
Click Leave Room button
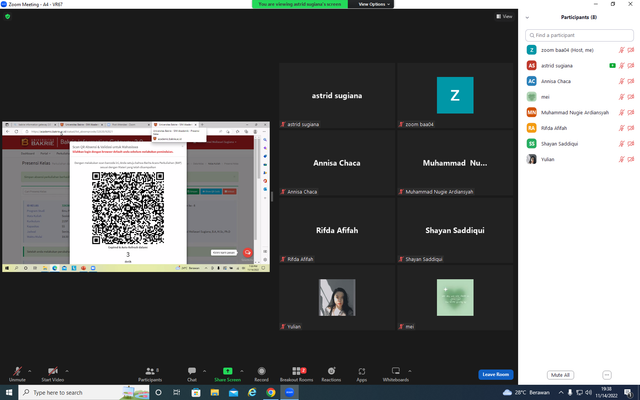click(496, 374)
